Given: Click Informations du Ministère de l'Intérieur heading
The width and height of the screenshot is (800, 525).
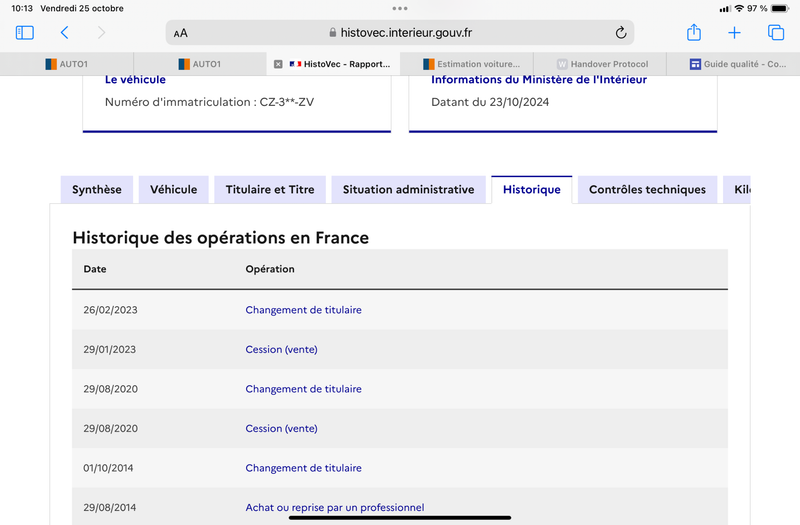Looking at the screenshot, I should click(x=539, y=80).
